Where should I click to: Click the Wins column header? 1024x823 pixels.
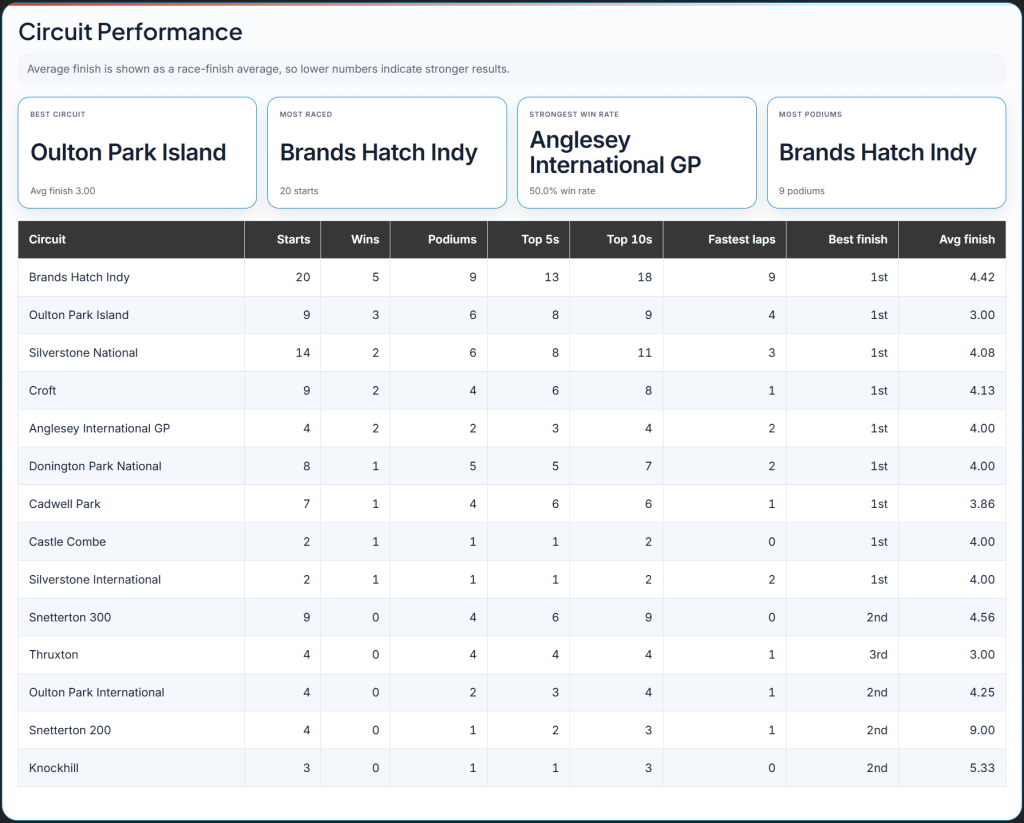(x=365, y=240)
